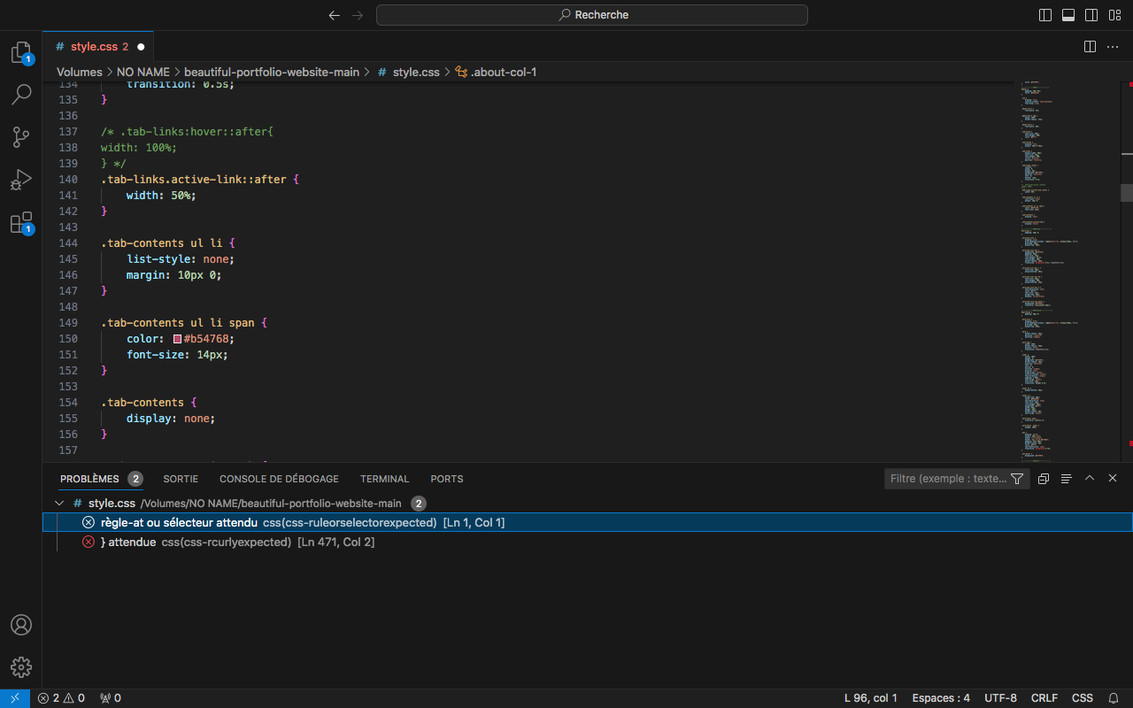This screenshot has height=708, width=1133.
Task: Open editor more actions ellipsis menu
Action: tap(1113, 46)
